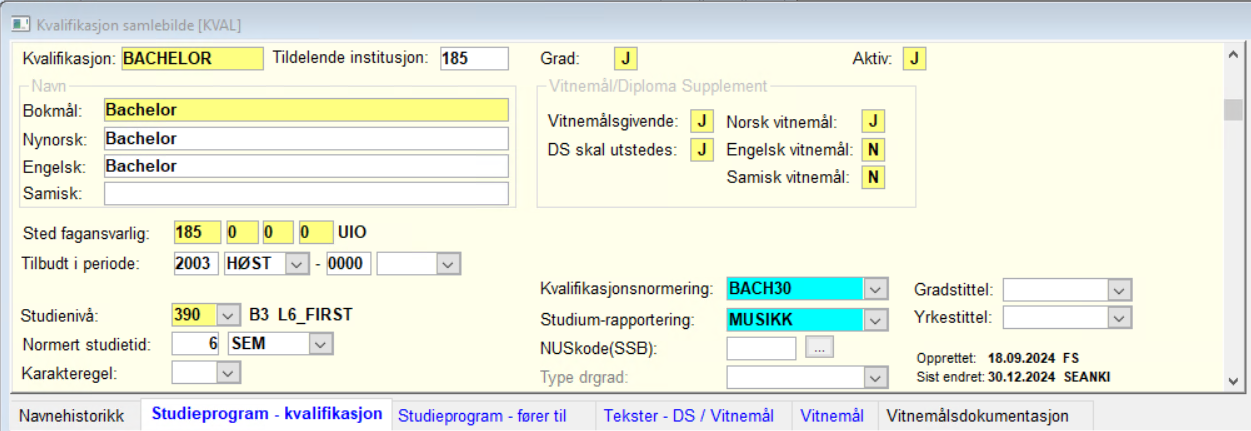Open Studium-rapportering MUSIKK dropdown
Viewport: 1251px width, 431px height.
click(x=876, y=319)
